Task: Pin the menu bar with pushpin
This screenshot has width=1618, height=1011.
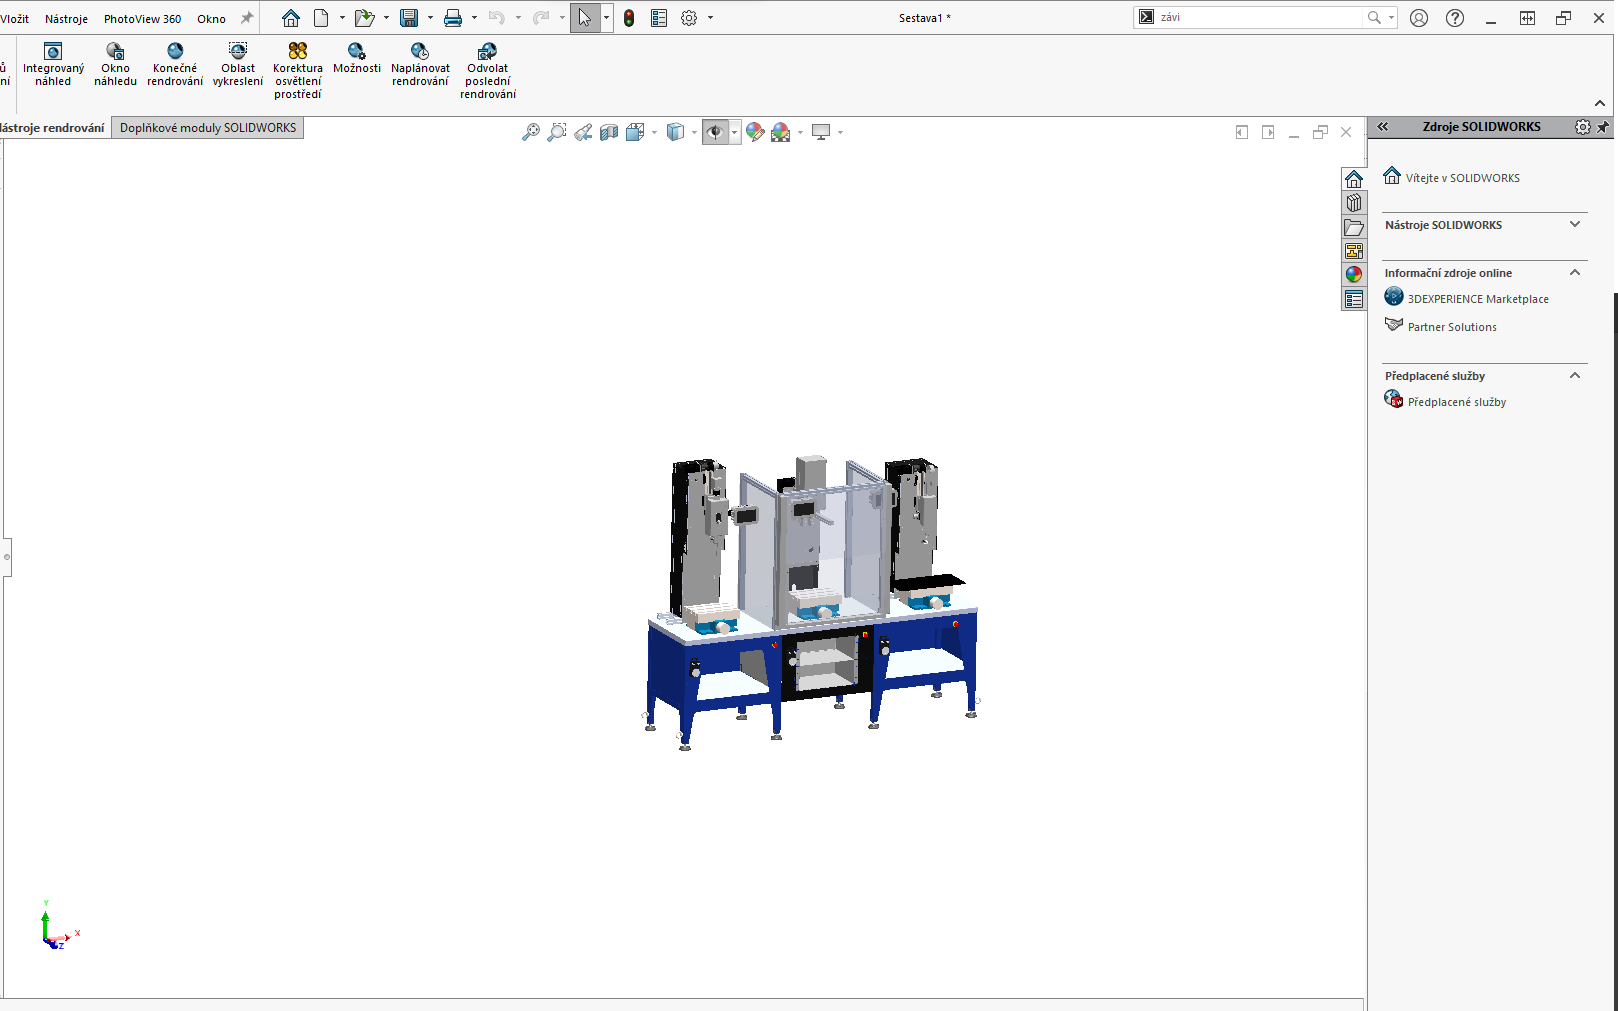Action: (247, 18)
